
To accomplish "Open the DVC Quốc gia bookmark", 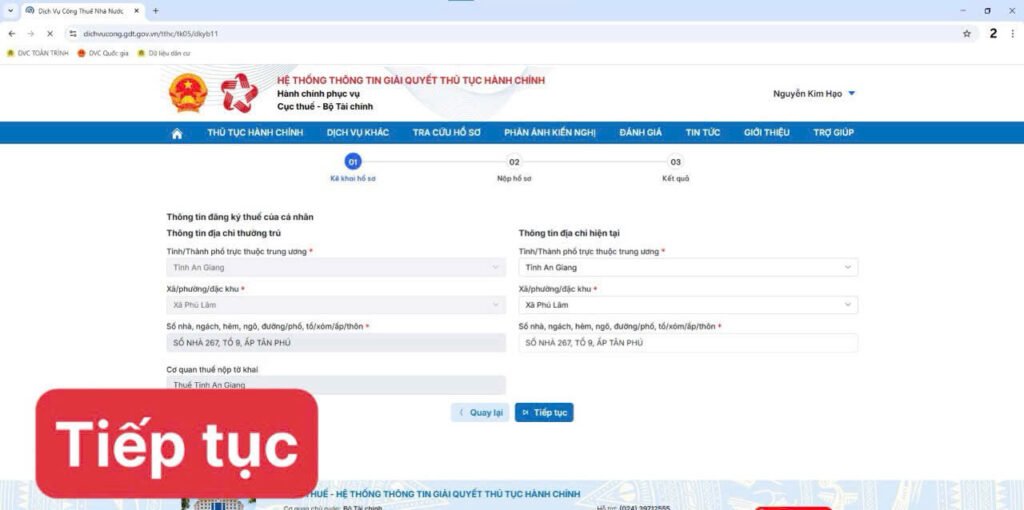I will tap(103, 53).
